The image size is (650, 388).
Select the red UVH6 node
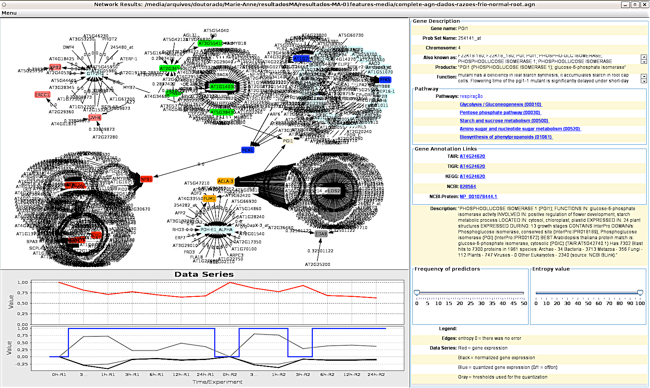[x=95, y=118]
